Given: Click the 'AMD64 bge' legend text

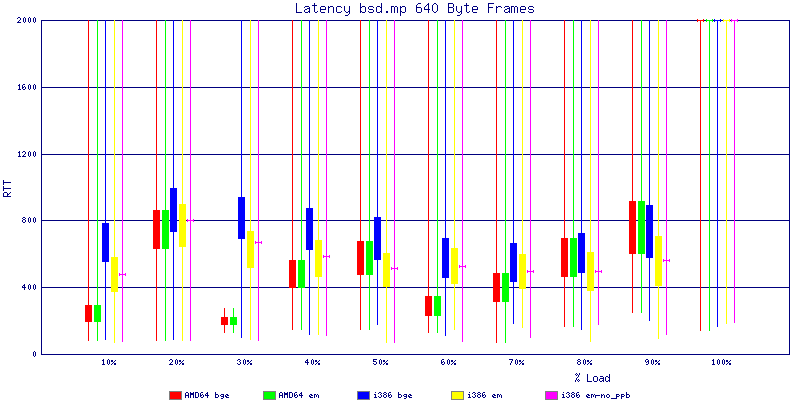Looking at the screenshot, I should click(207, 395).
